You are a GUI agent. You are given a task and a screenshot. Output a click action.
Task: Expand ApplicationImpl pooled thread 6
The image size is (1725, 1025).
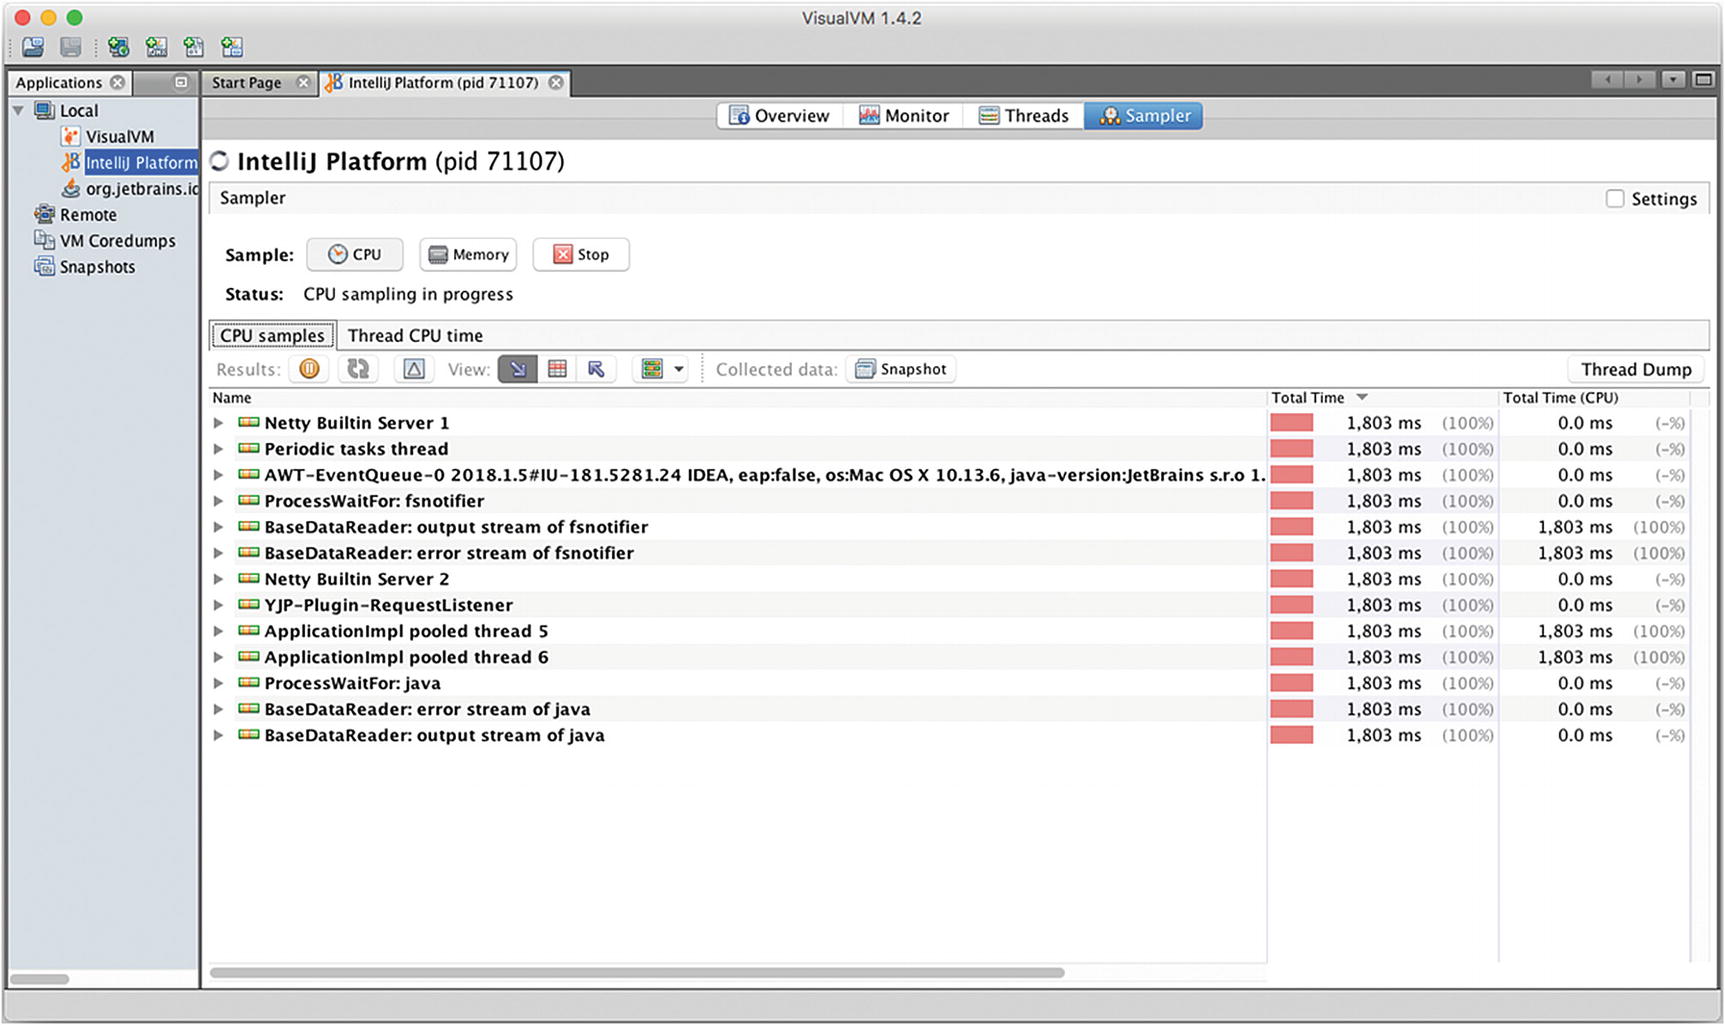pos(218,657)
